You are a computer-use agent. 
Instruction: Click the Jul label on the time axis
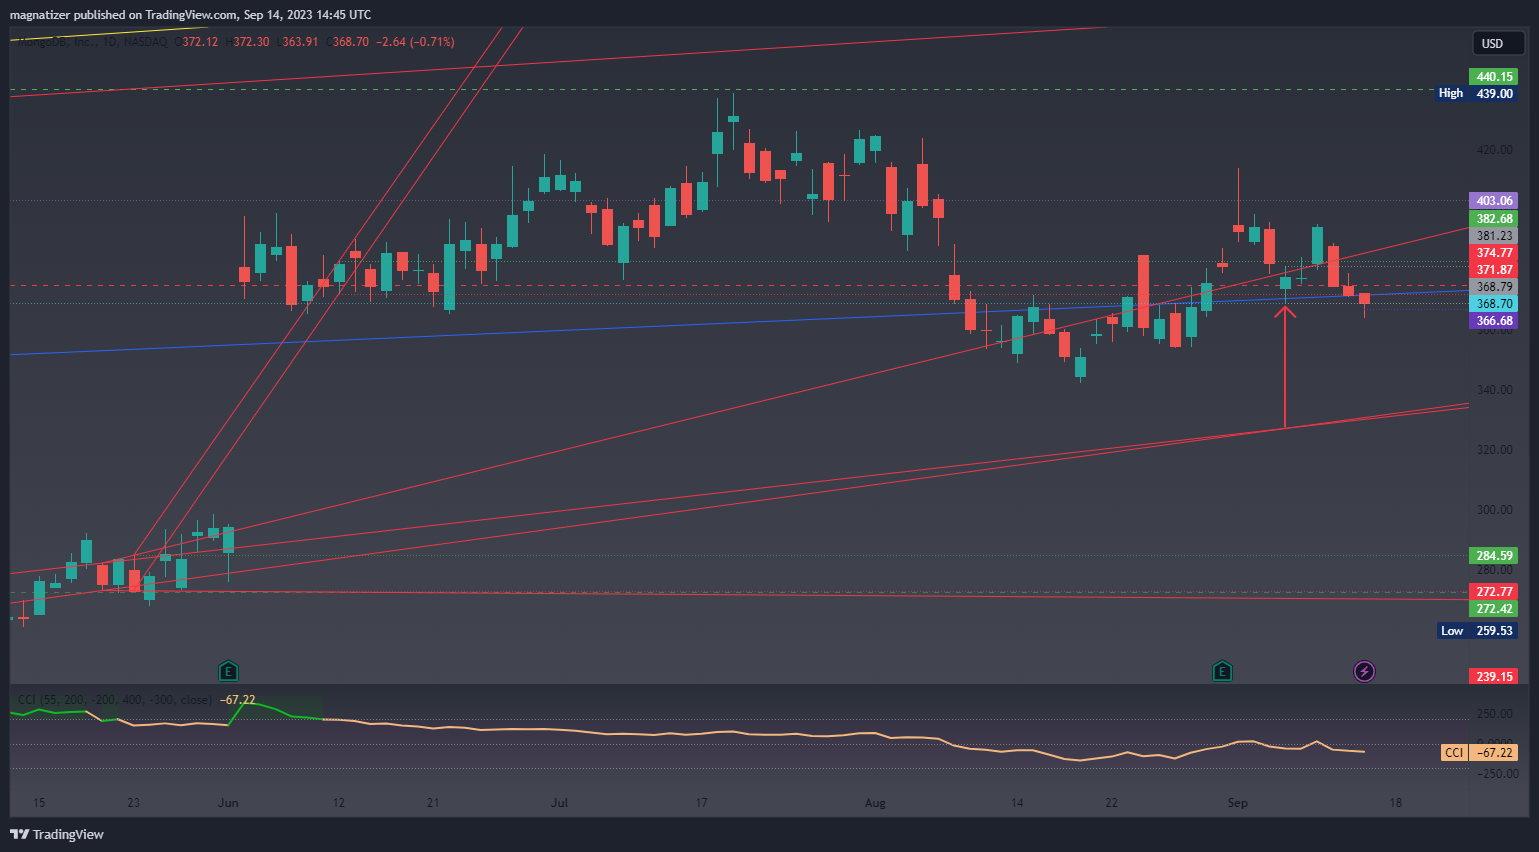(x=559, y=803)
